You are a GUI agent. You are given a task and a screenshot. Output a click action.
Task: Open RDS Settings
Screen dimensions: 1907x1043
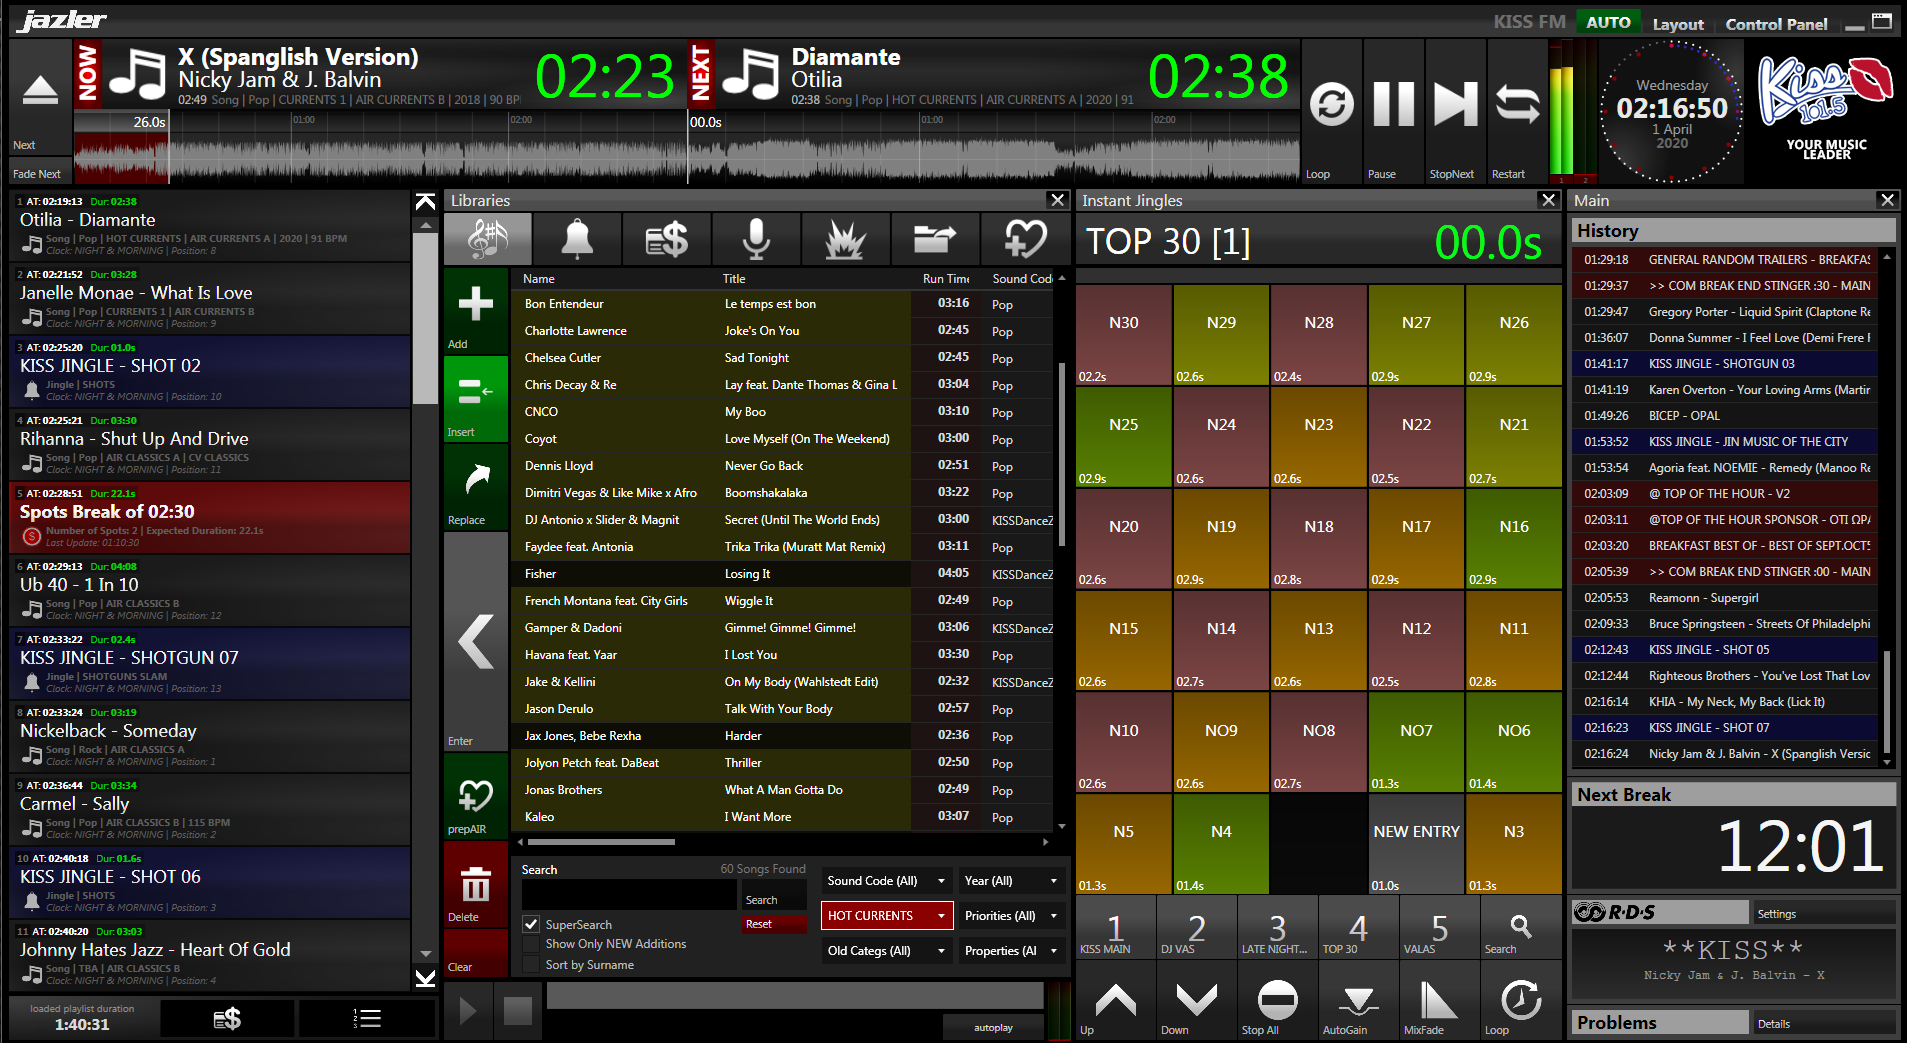[1824, 913]
